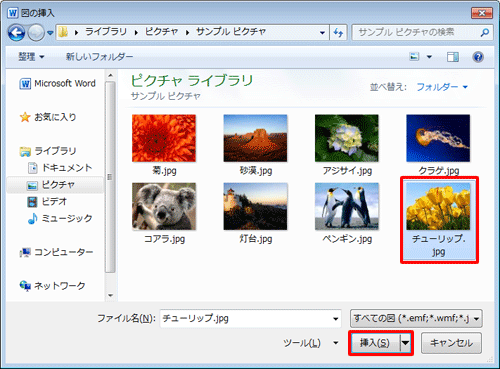Viewport: 500px width, 369px height.
Task: Expand the 挿入 button options arrow
Action: pyautogui.click(x=405, y=343)
